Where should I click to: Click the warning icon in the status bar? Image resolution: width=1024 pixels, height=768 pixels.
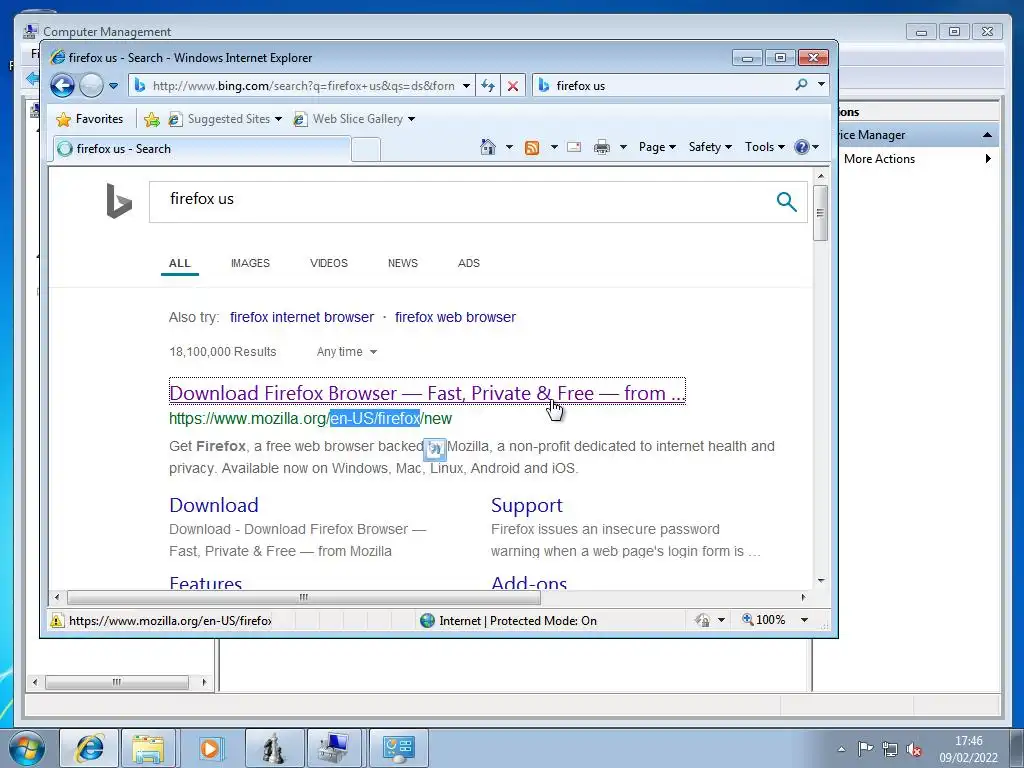[57, 620]
